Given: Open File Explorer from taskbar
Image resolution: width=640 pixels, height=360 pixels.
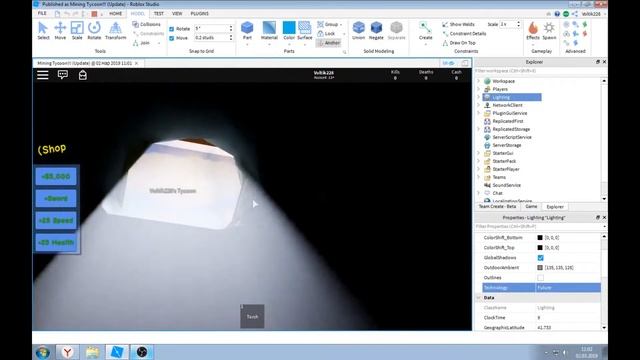Looking at the screenshot, I should pos(92,352).
